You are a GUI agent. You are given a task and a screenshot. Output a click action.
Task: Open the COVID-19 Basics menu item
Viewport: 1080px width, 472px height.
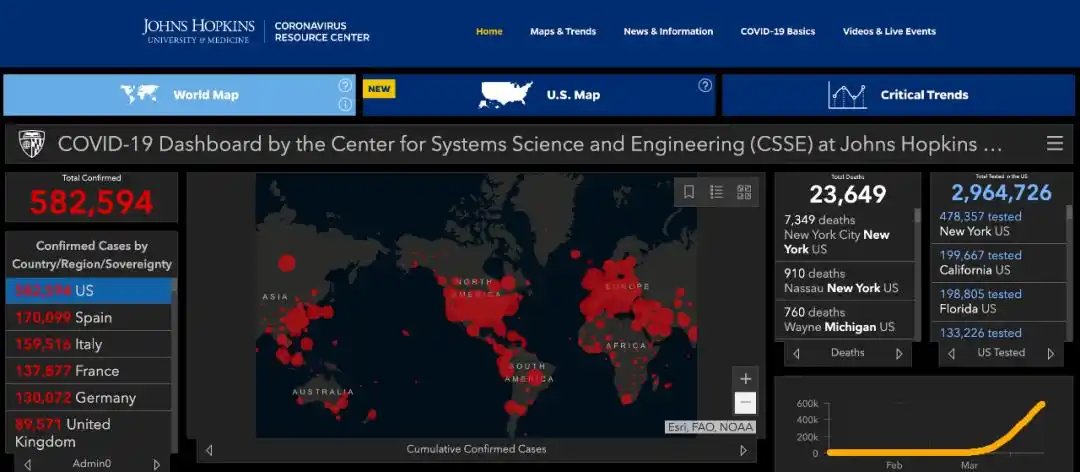click(x=777, y=32)
